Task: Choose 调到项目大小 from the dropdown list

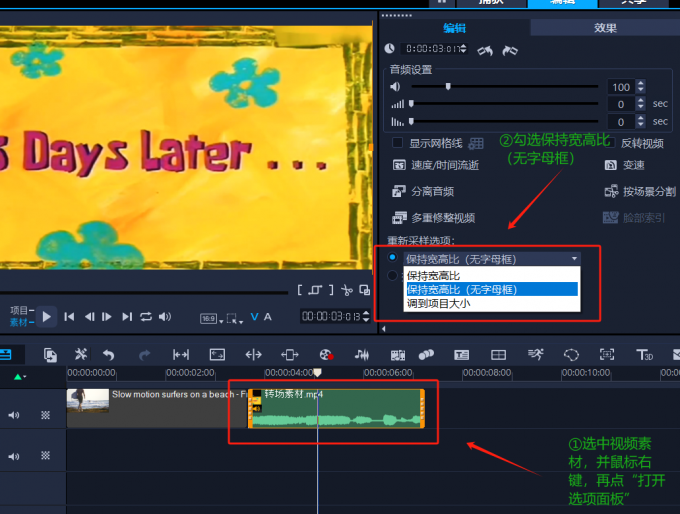Action: [x=438, y=303]
